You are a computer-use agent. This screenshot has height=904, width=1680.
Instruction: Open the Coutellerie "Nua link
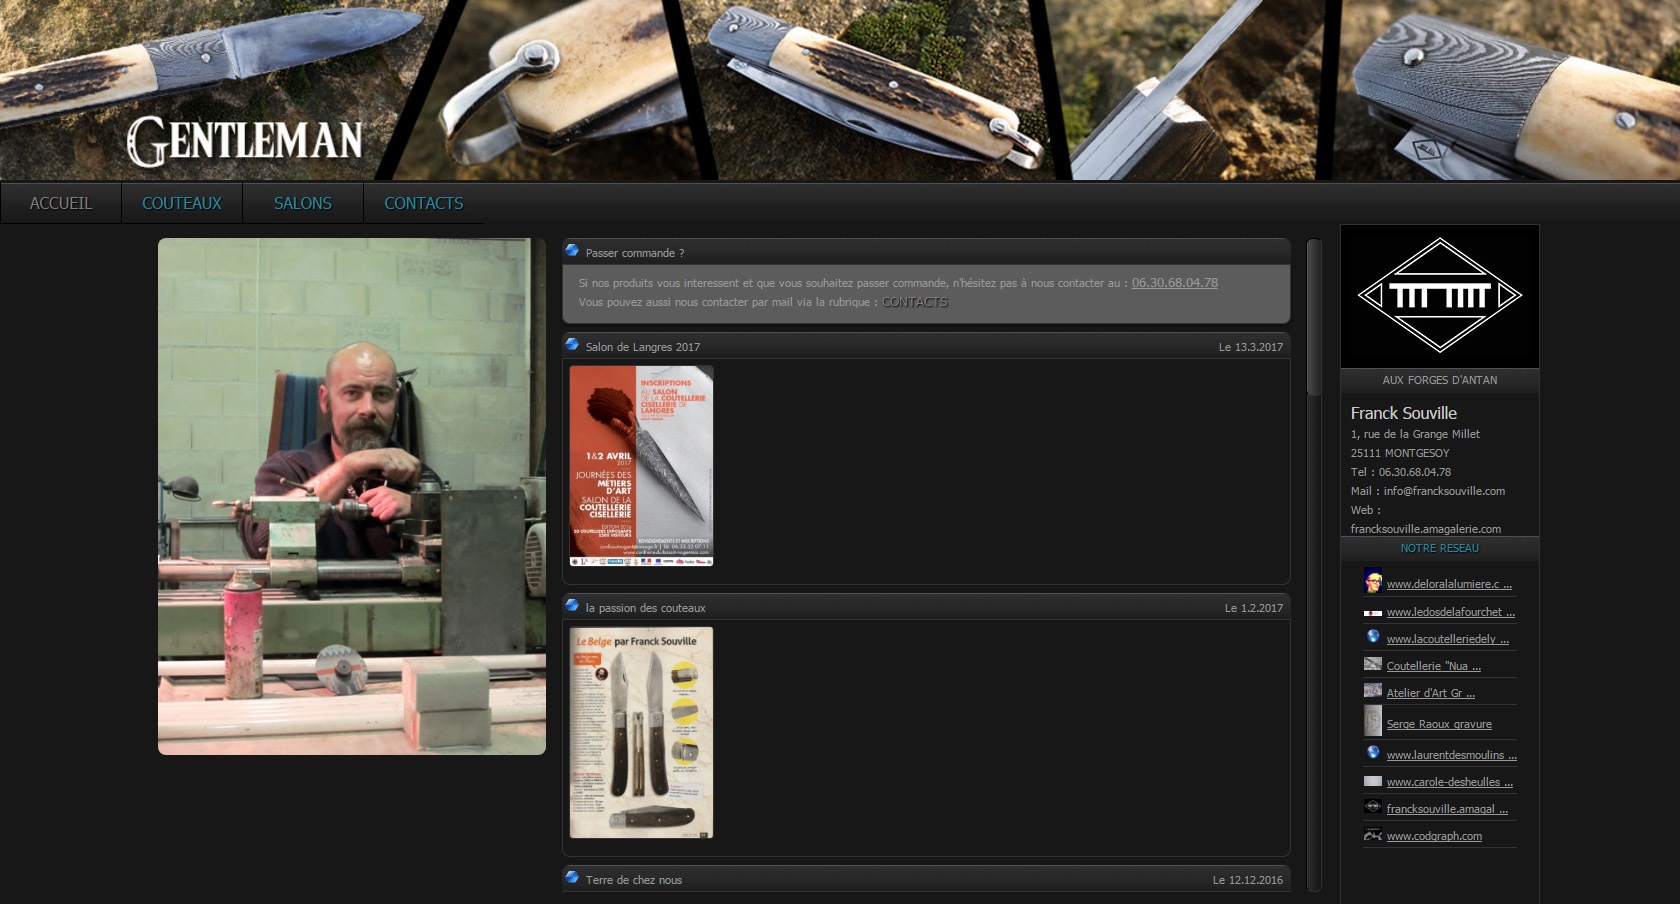1433,666
